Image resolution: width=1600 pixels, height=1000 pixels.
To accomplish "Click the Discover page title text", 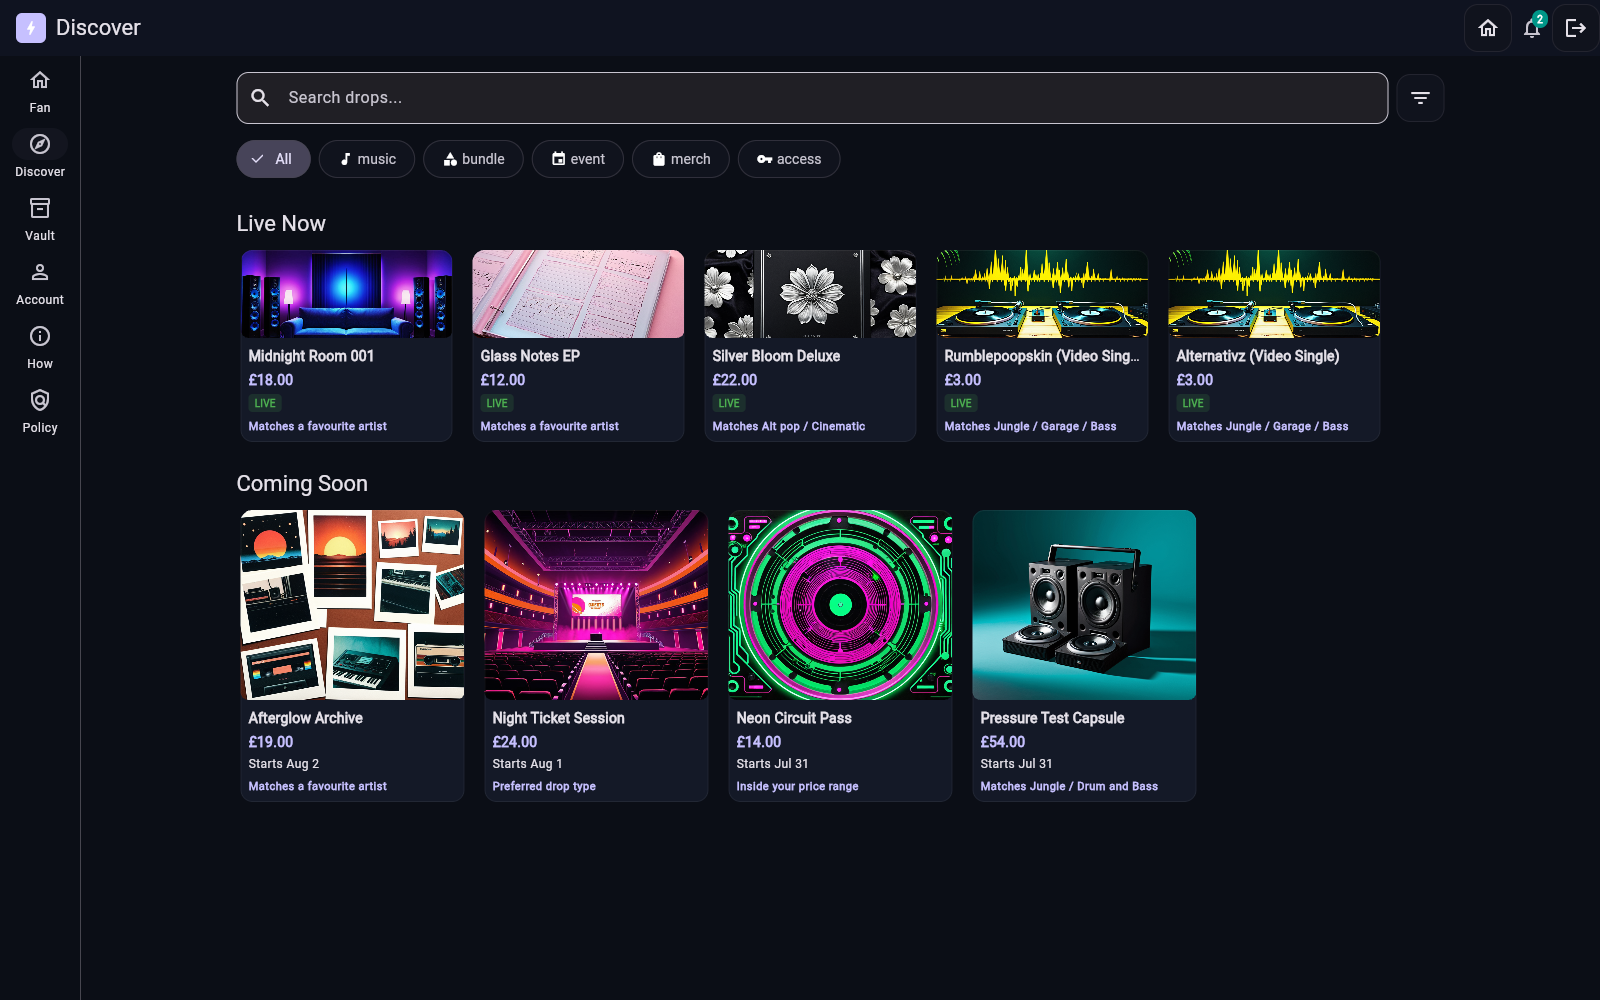I will click(x=98, y=28).
